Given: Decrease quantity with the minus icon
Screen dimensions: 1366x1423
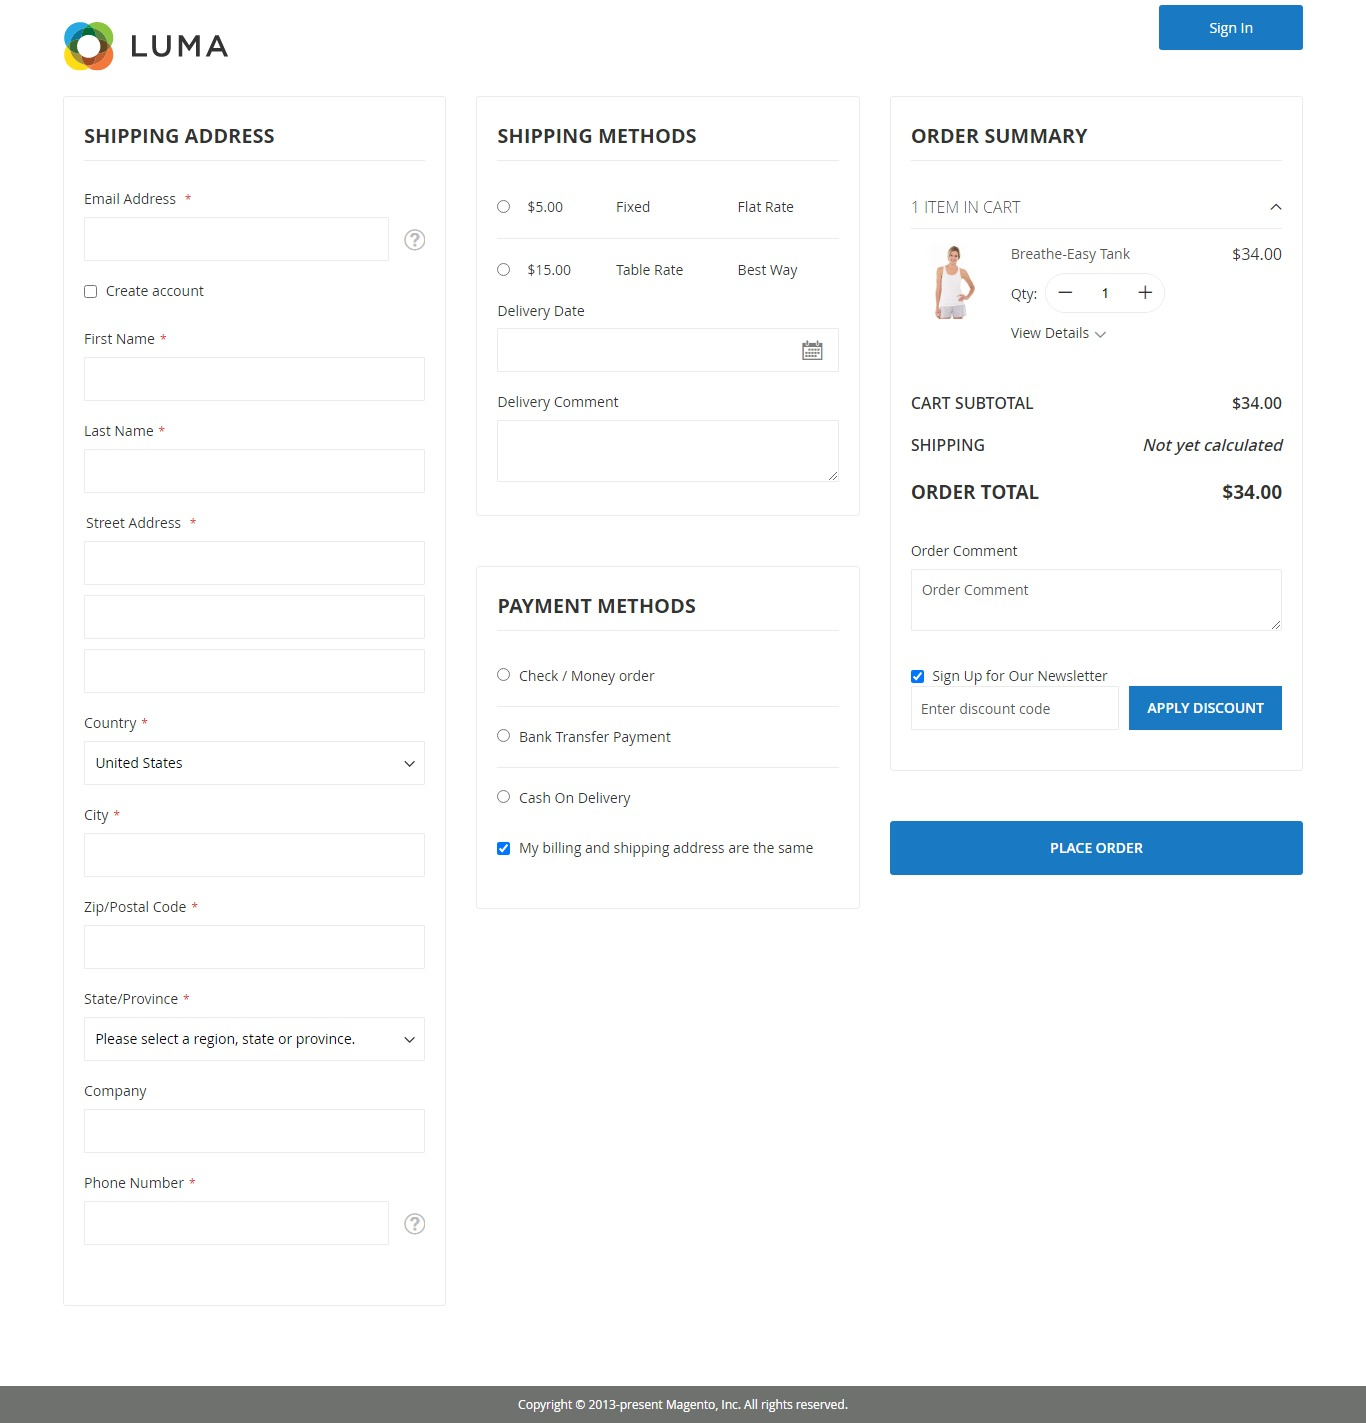Looking at the screenshot, I should (1065, 293).
